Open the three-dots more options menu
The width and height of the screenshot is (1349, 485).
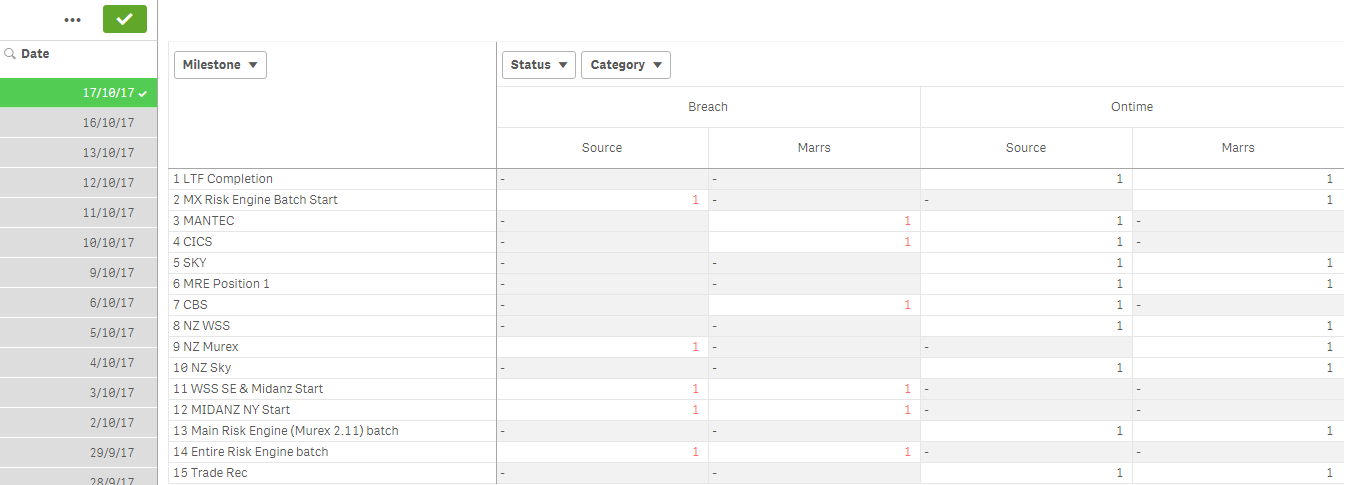pyautogui.click(x=72, y=20)
